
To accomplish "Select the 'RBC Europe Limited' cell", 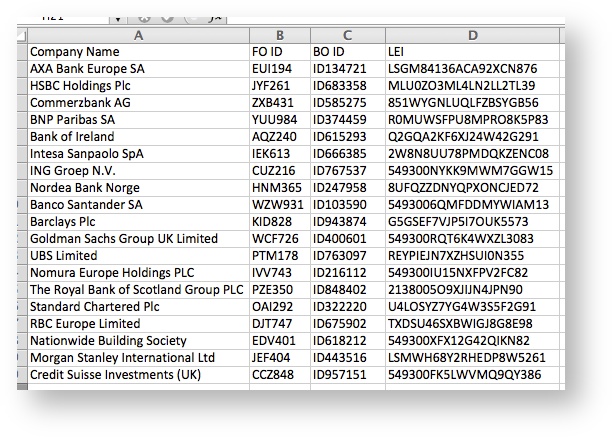I will [138, 324].
